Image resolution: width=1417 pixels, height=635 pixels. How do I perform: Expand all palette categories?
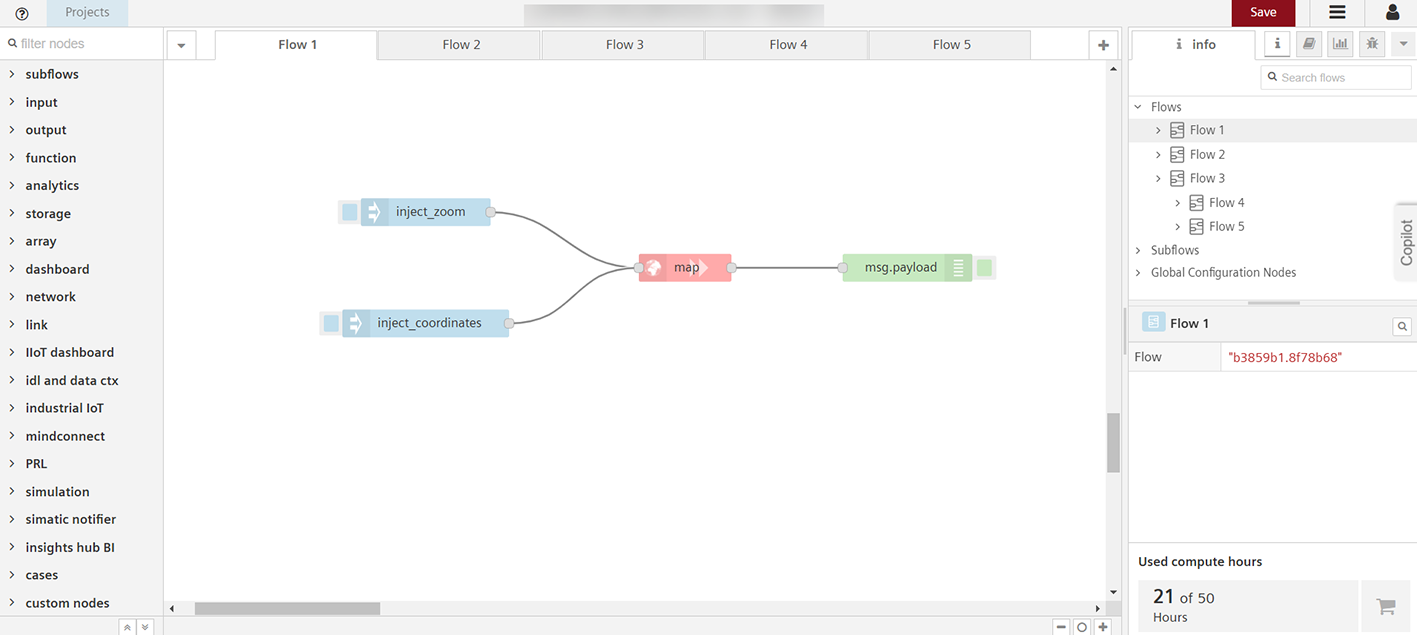pyautogui.click(x=145, y=627)
